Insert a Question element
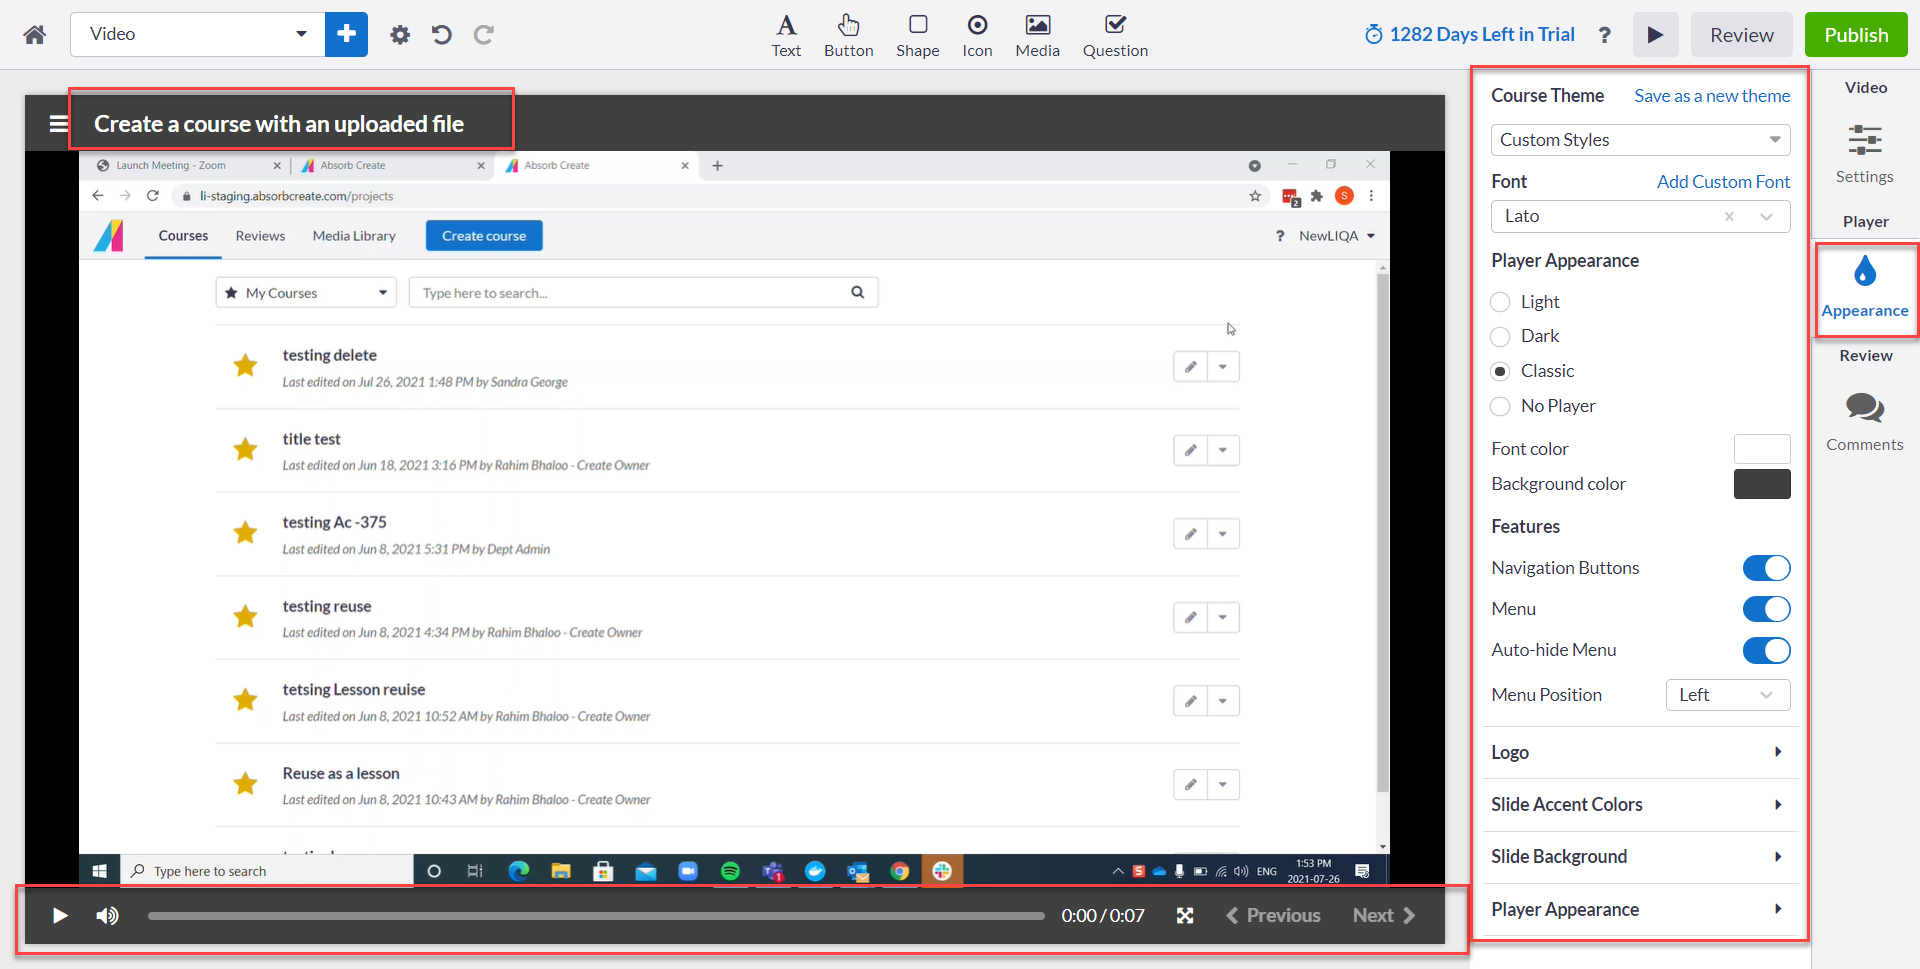 1115,36
